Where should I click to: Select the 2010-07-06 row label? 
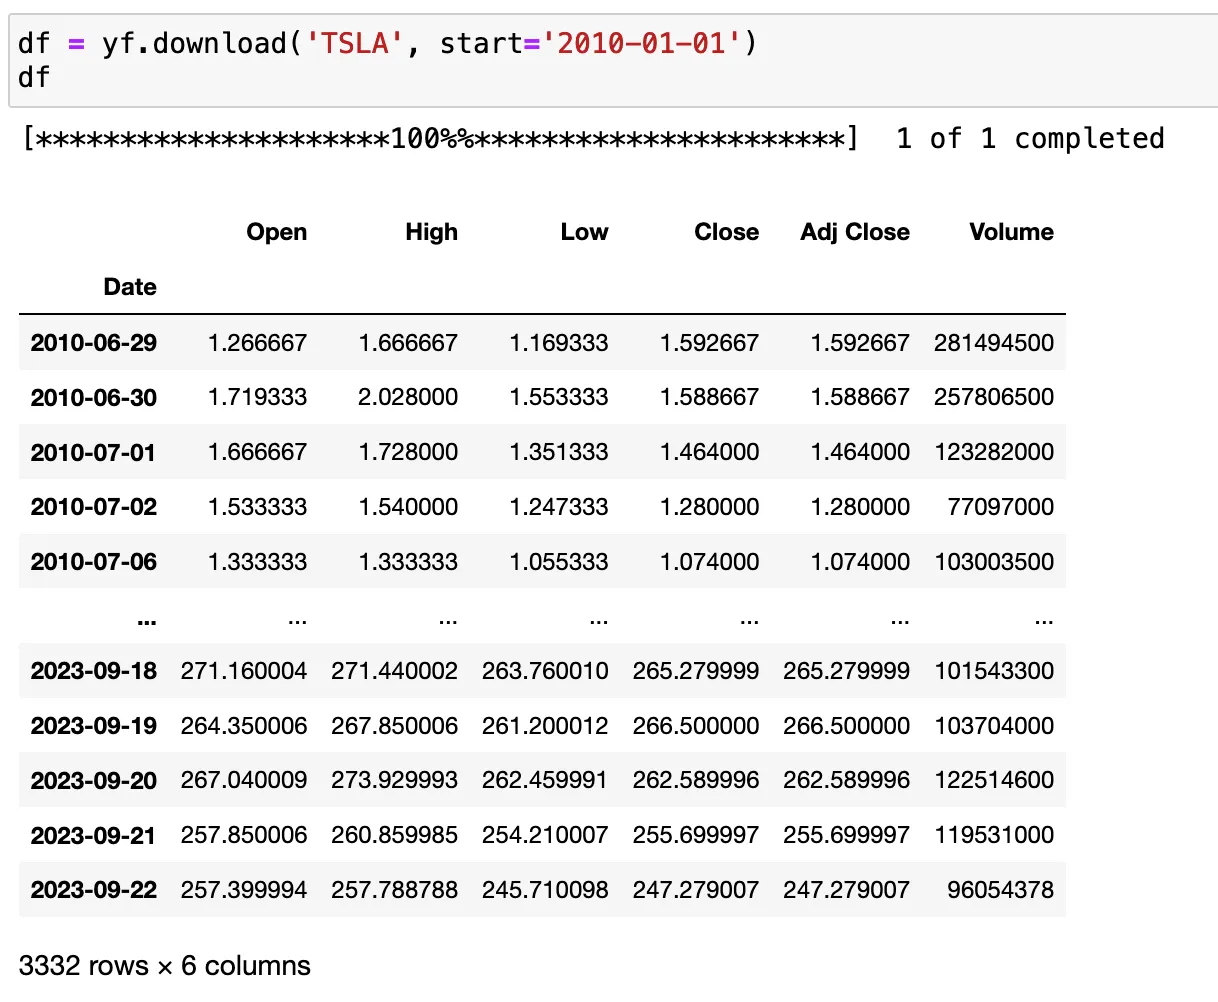coord(94,562)
